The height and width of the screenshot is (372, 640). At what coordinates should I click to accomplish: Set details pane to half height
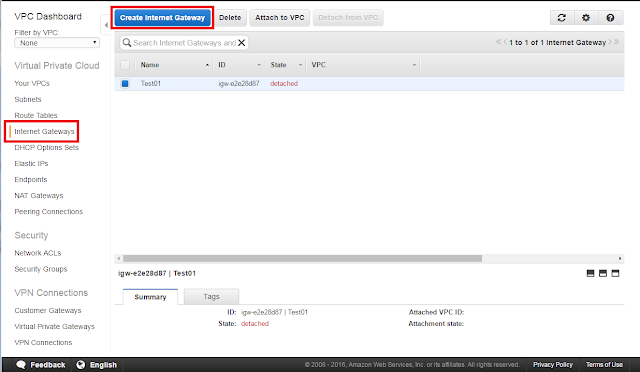pyautogui.click(x=603, y=273)
